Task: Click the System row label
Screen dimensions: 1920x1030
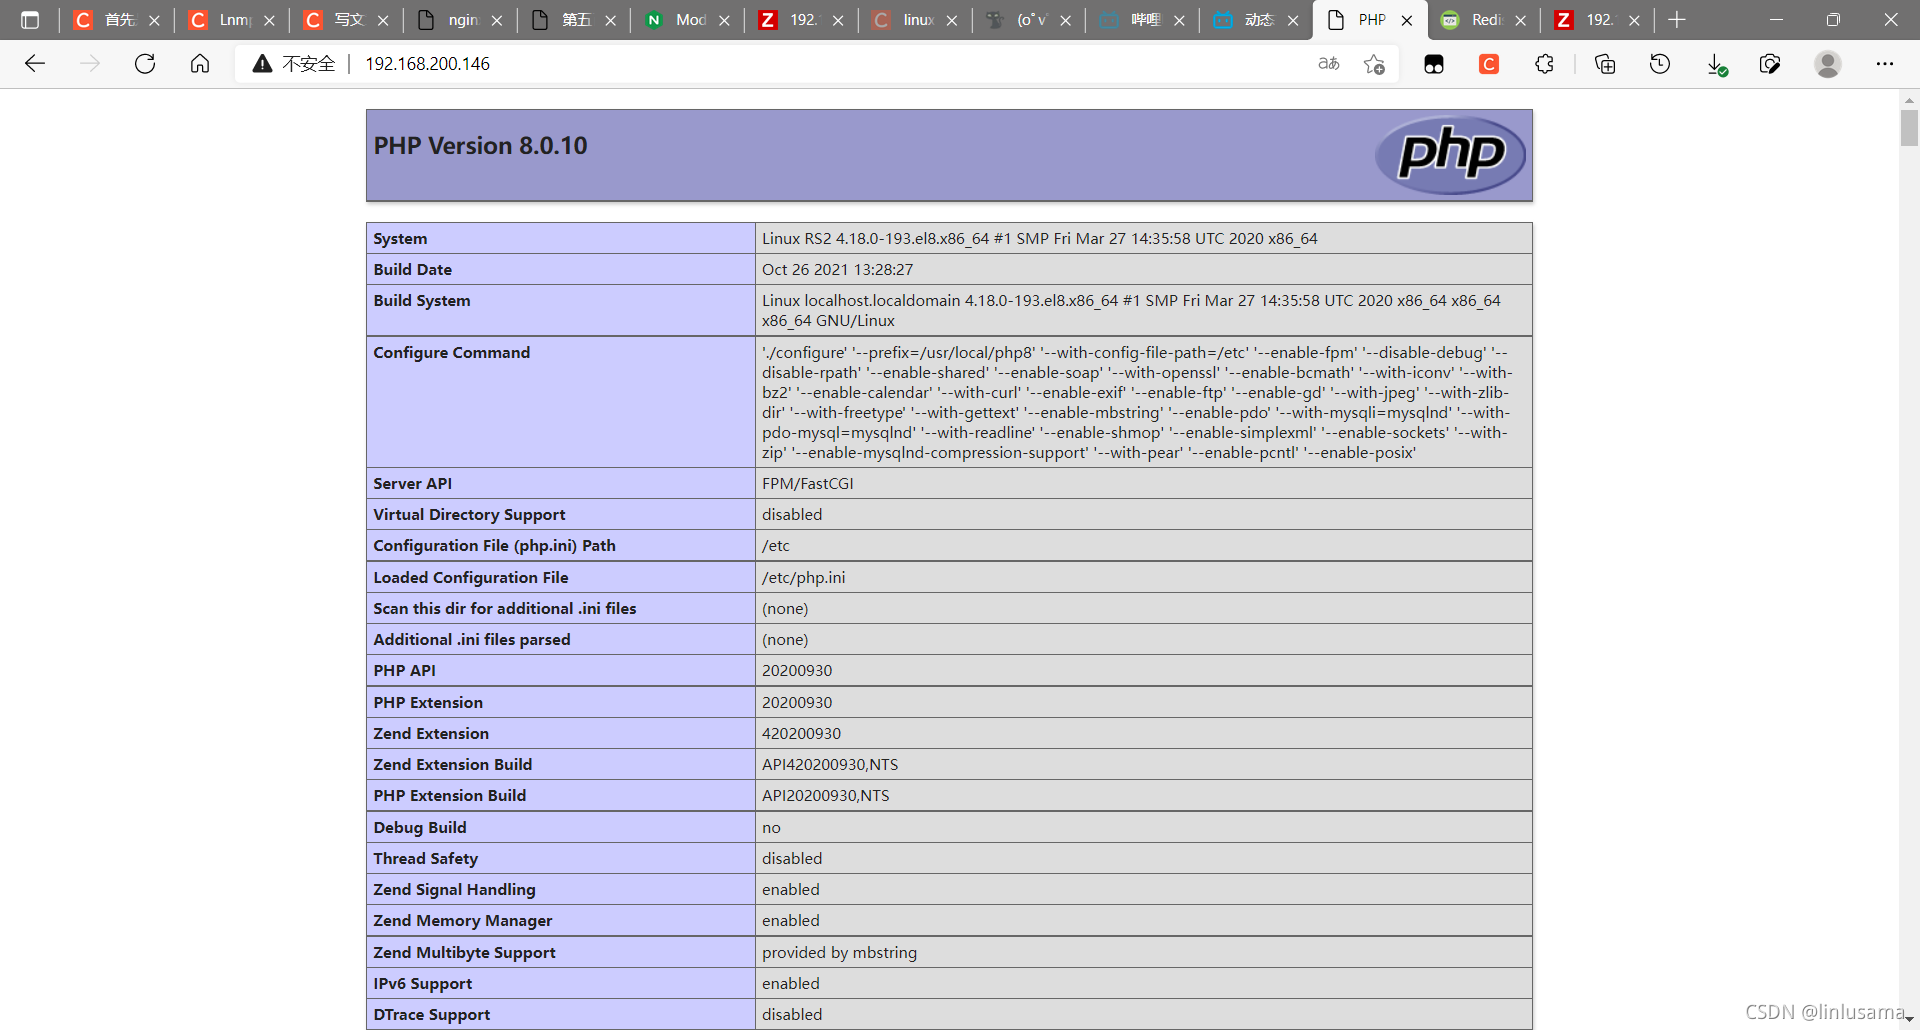Action: tap(400, 239)
